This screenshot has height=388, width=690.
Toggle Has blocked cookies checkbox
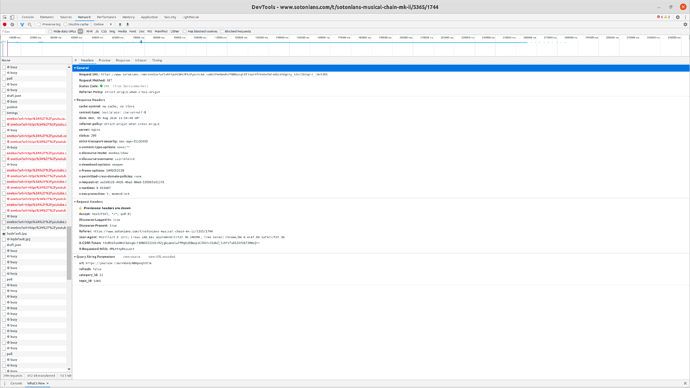pyautogui.click(x=185, y=32)
